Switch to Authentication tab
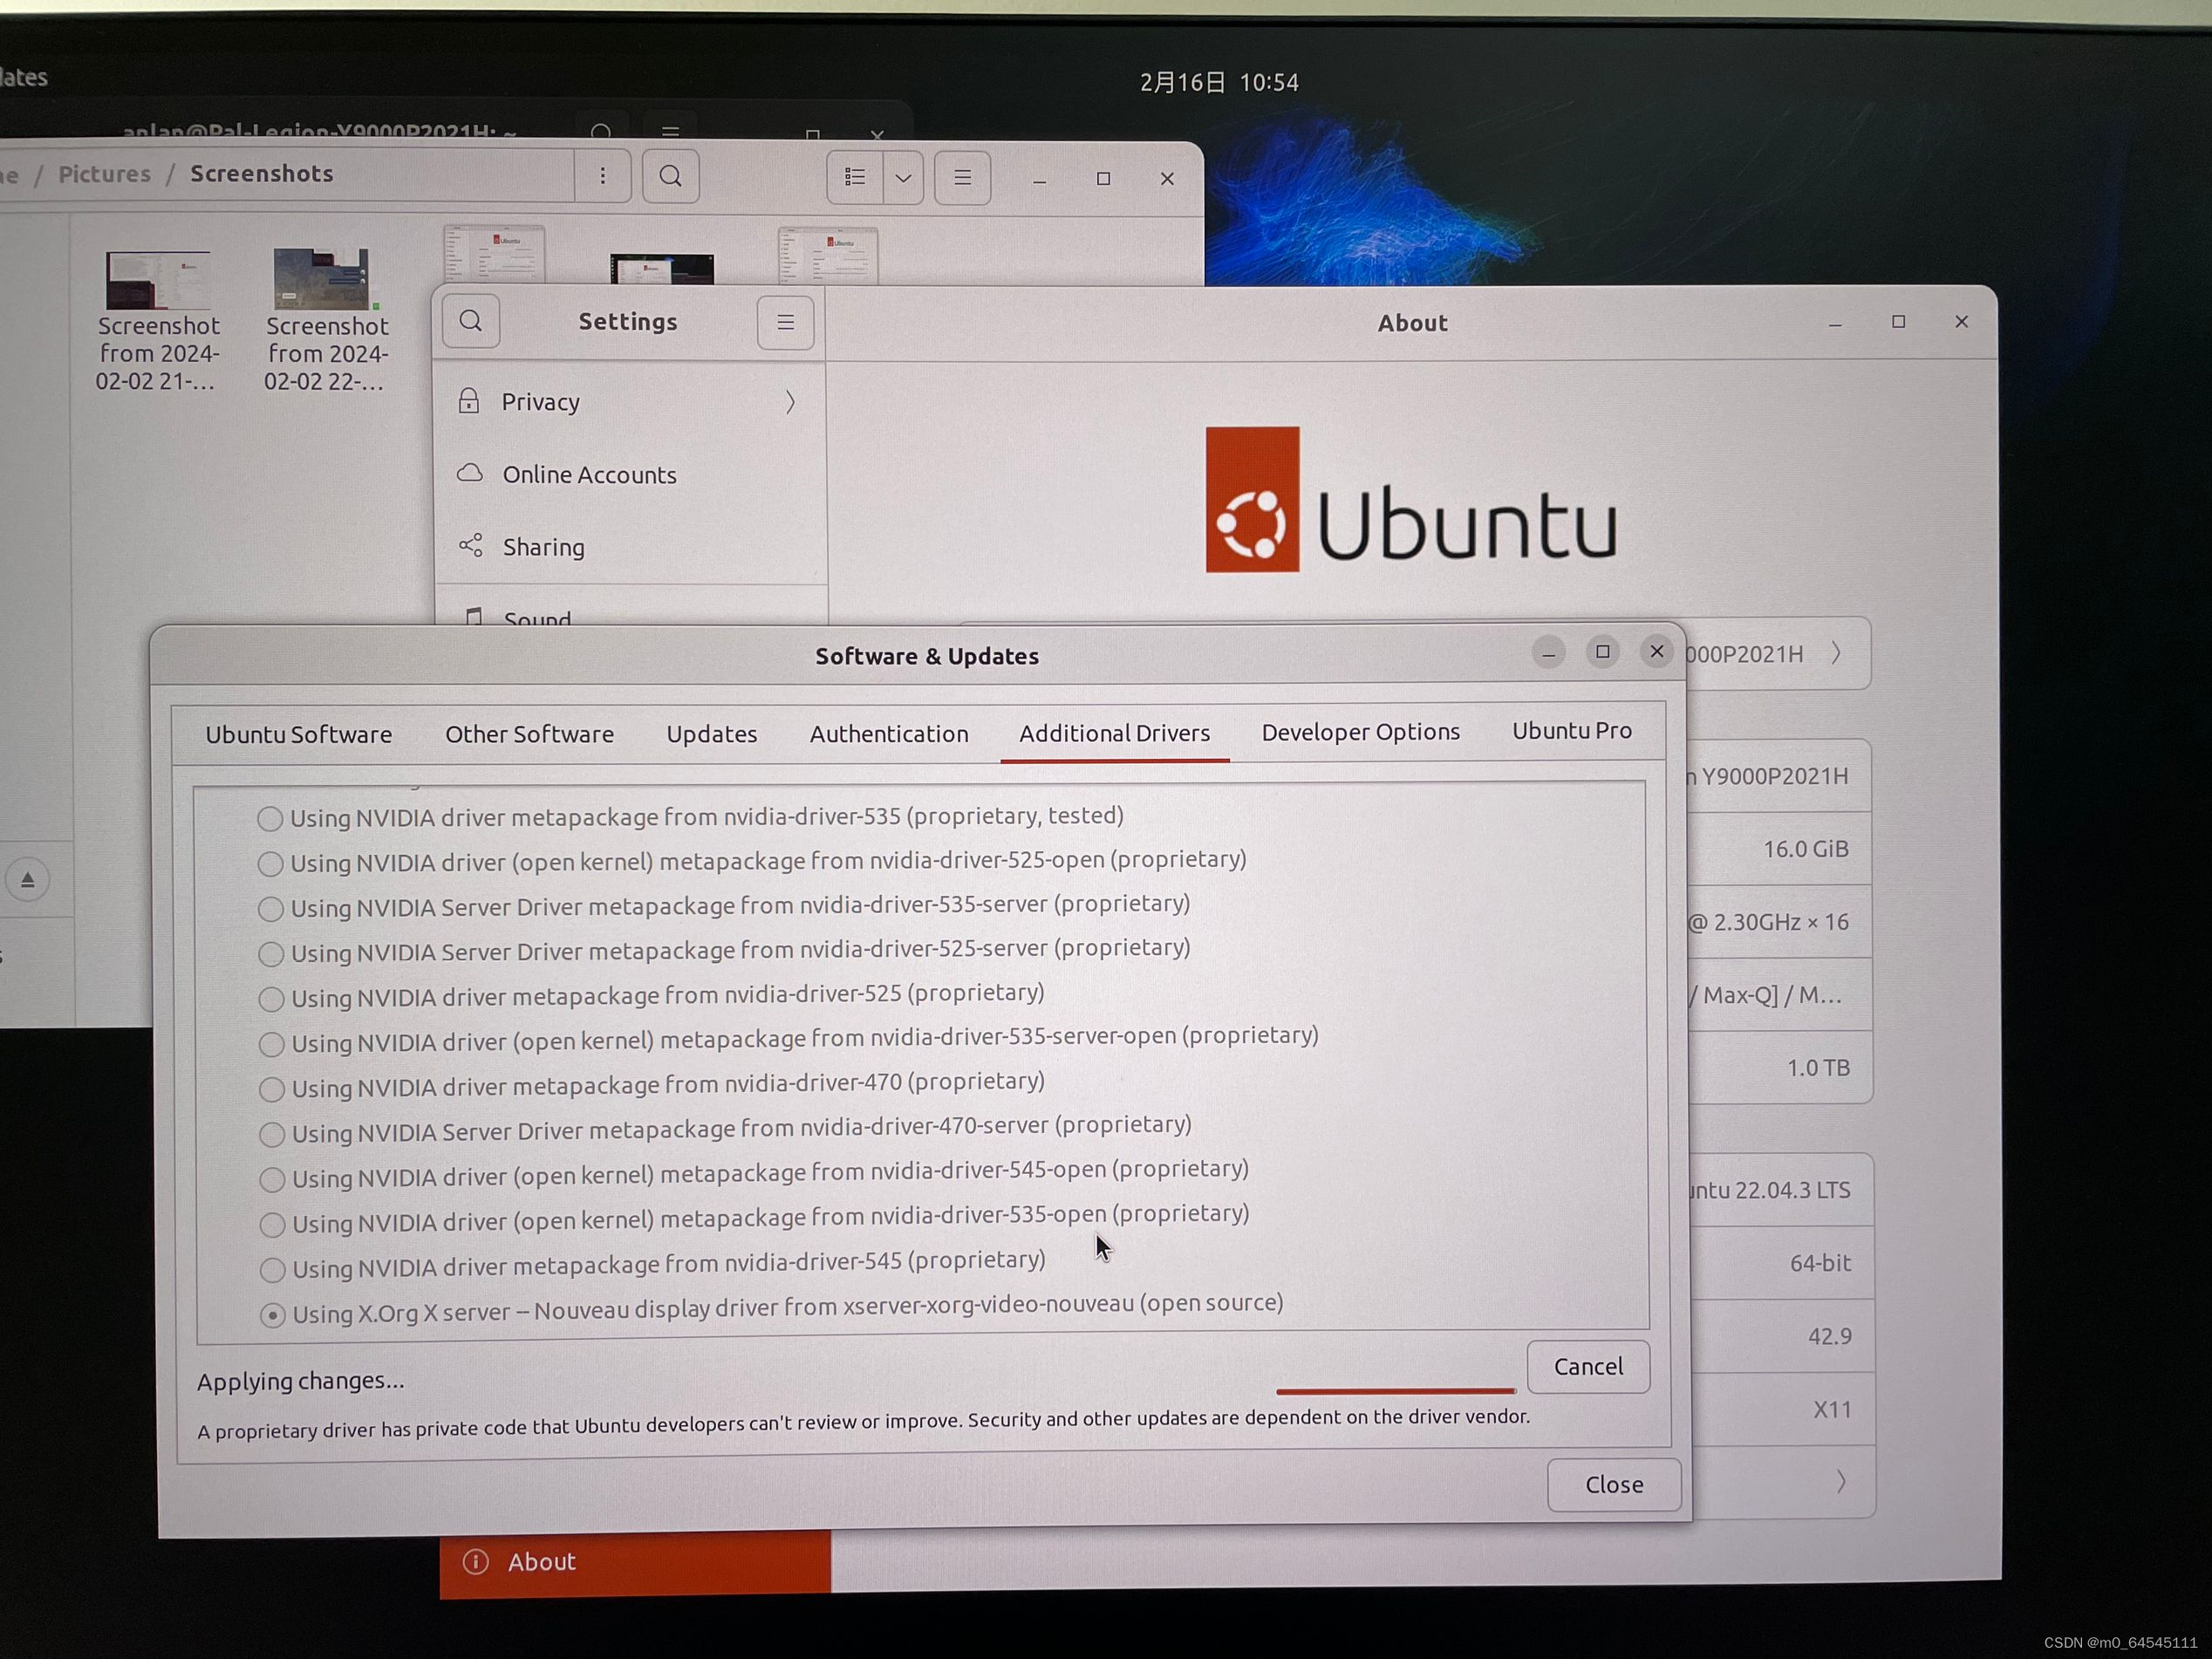The image size is (2212, 1659). [889, 734]
